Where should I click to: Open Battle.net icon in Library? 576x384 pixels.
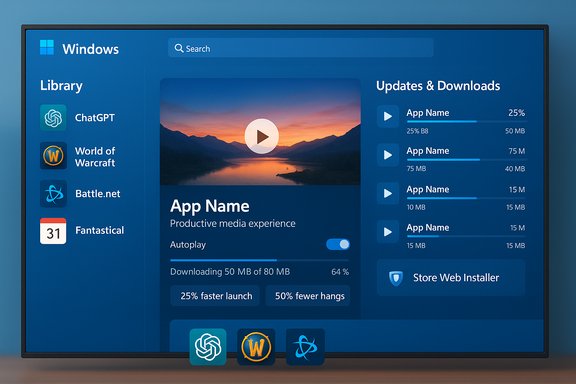pos(53,194)
